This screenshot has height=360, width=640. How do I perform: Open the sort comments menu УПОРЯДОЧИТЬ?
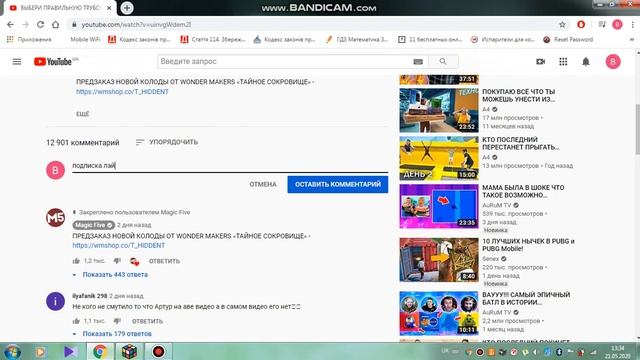click(x=167, y=142)
